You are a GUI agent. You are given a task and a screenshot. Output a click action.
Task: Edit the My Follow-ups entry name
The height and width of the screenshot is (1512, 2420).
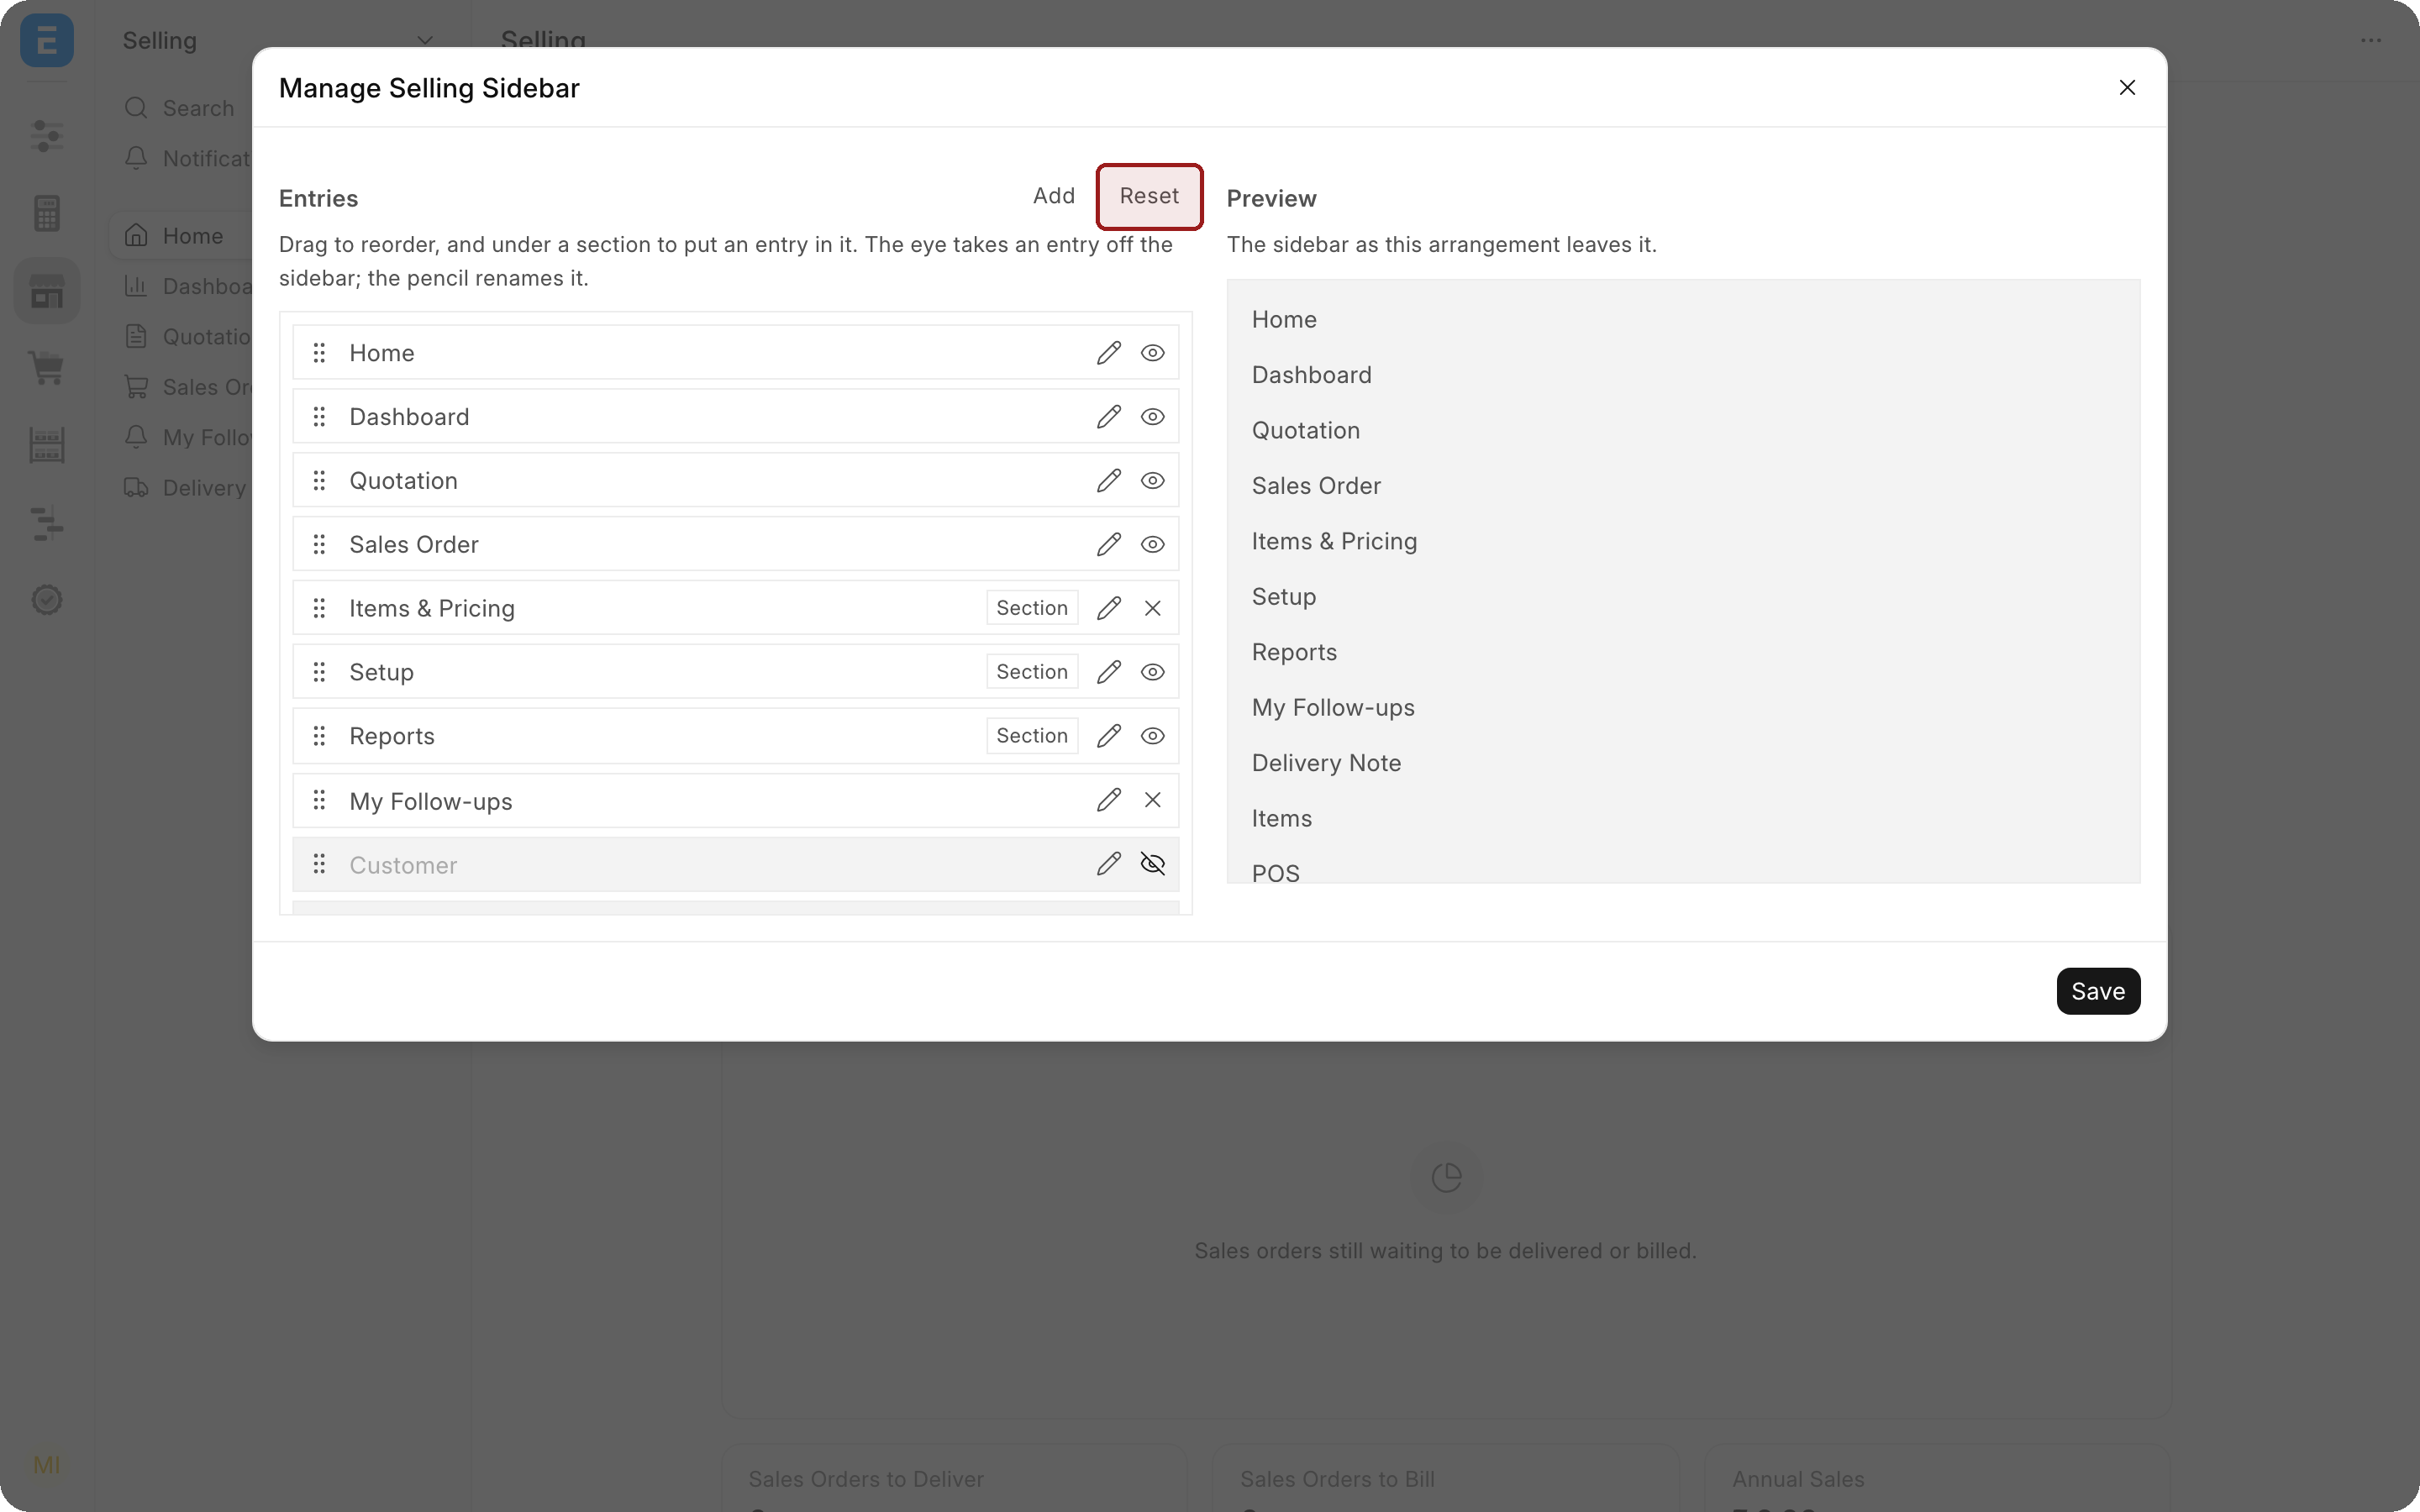(1108, 800)
